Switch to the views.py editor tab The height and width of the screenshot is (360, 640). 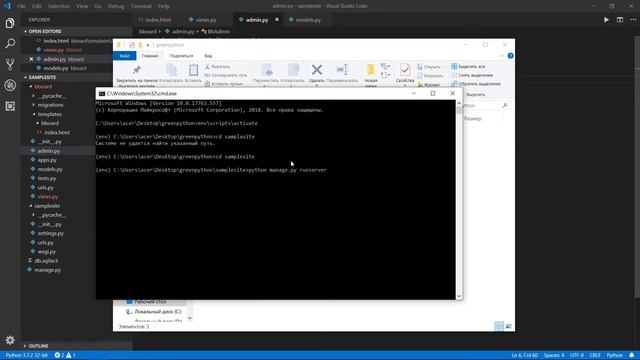pyautogui.click(x=206, y=20)
